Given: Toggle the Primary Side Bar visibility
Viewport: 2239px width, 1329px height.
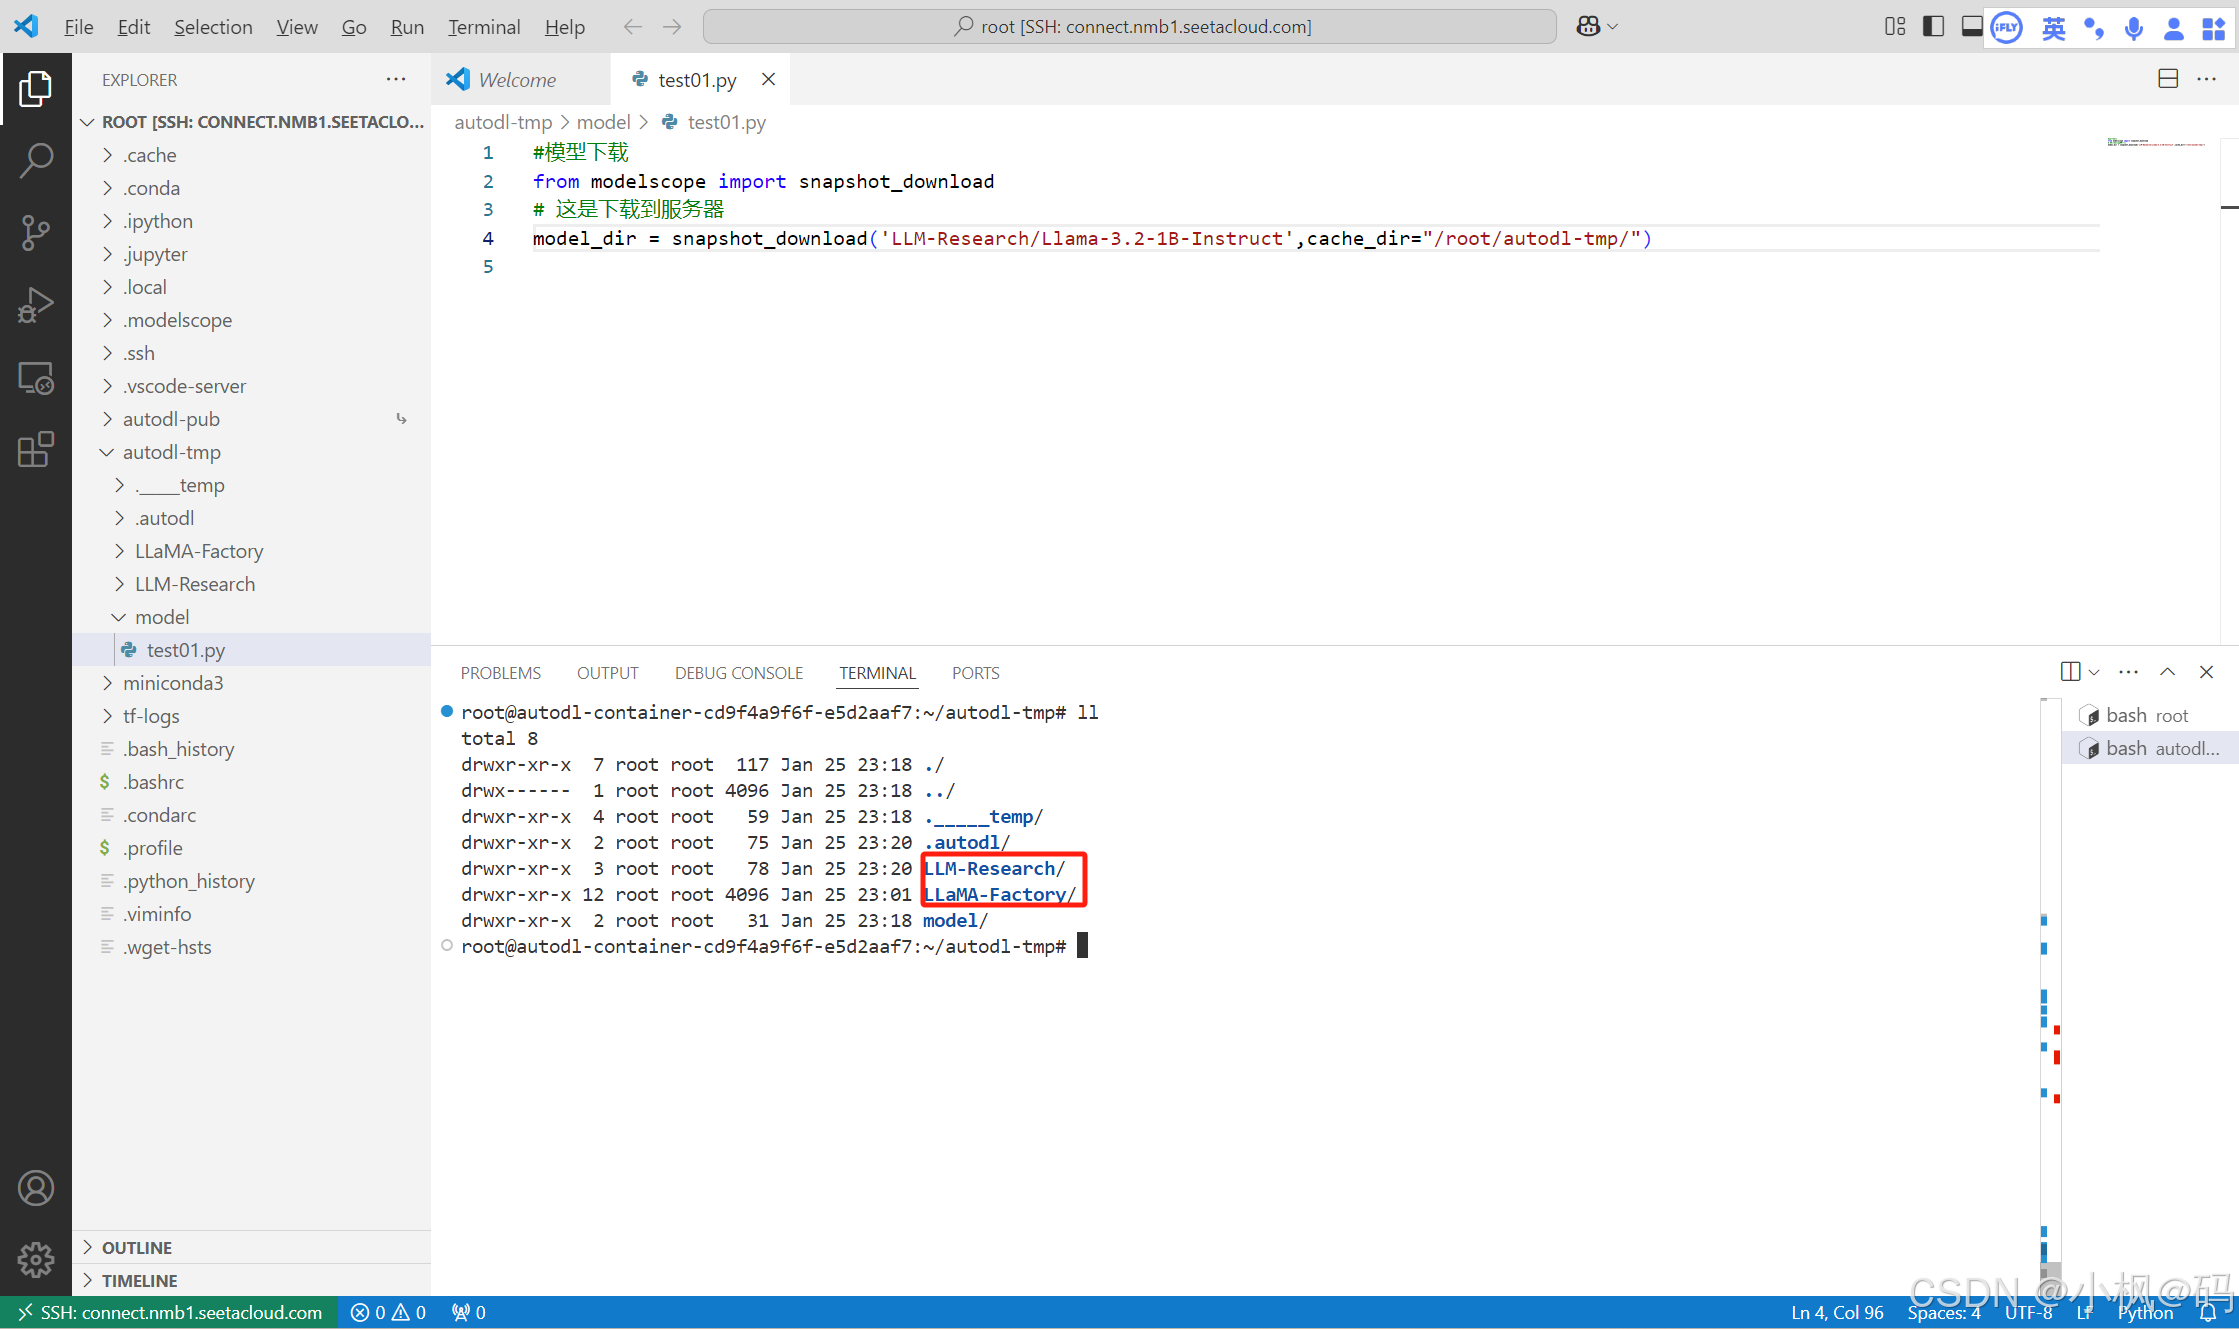Looking at the screenshot, I should 1933,26.
